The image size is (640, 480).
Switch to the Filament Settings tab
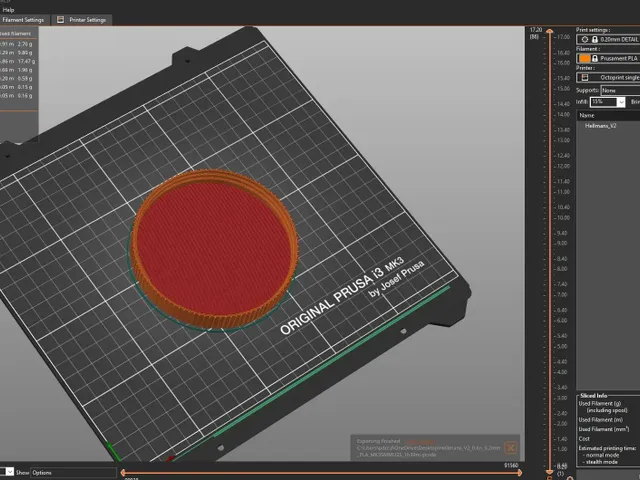point(24,20)
